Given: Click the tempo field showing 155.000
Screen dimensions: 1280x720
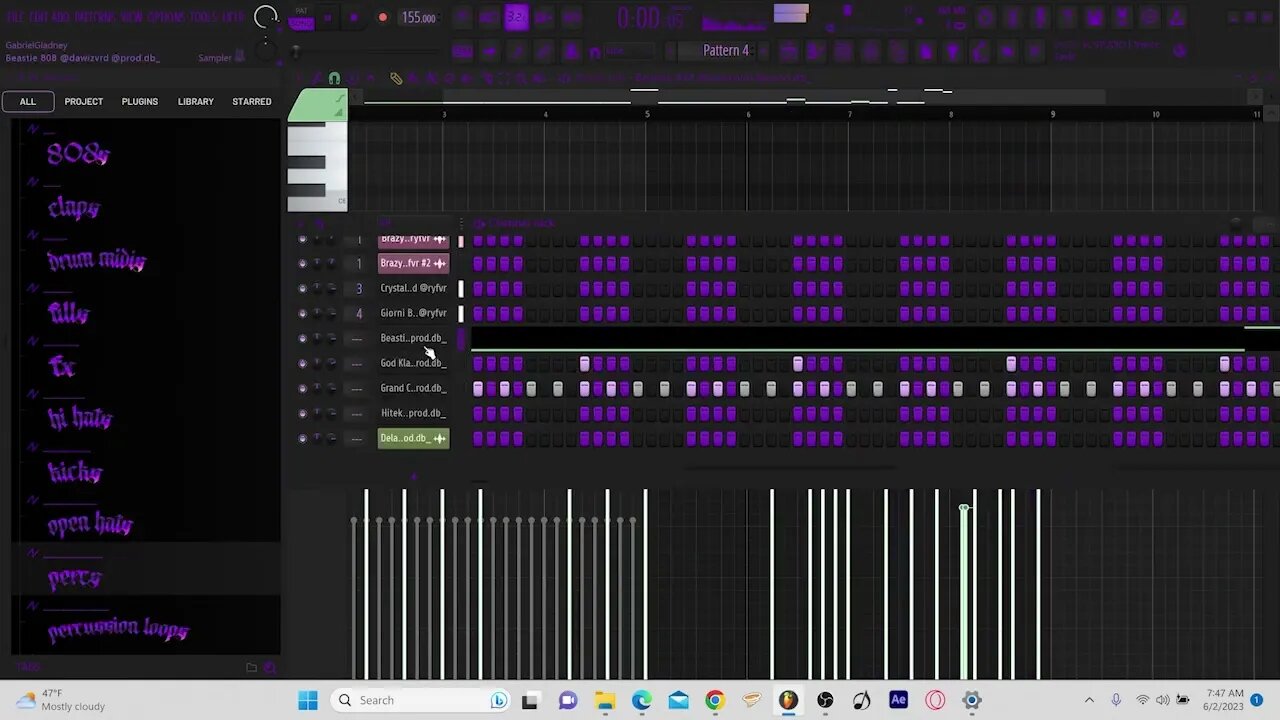Looking at the screenshot, I should (x=418, y=18).
